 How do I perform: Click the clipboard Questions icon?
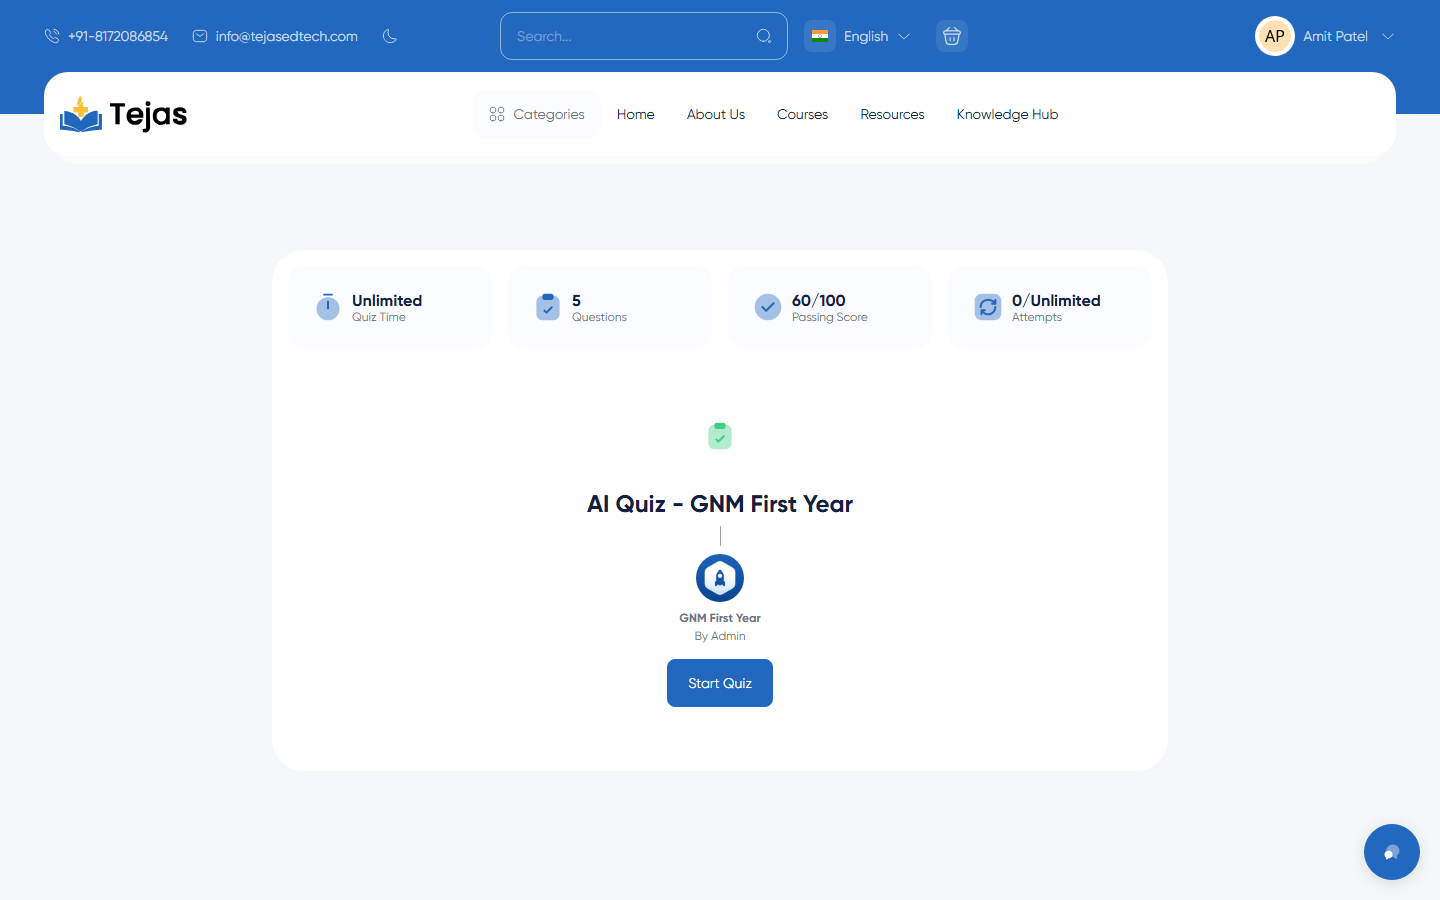[548, 307]
